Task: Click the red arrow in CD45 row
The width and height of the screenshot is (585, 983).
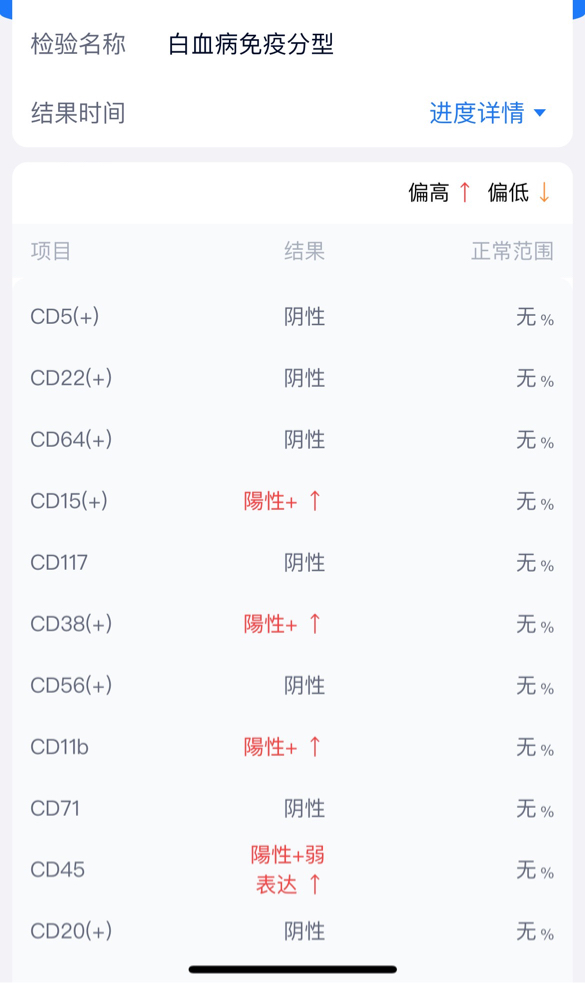Action: pos(315,885)
